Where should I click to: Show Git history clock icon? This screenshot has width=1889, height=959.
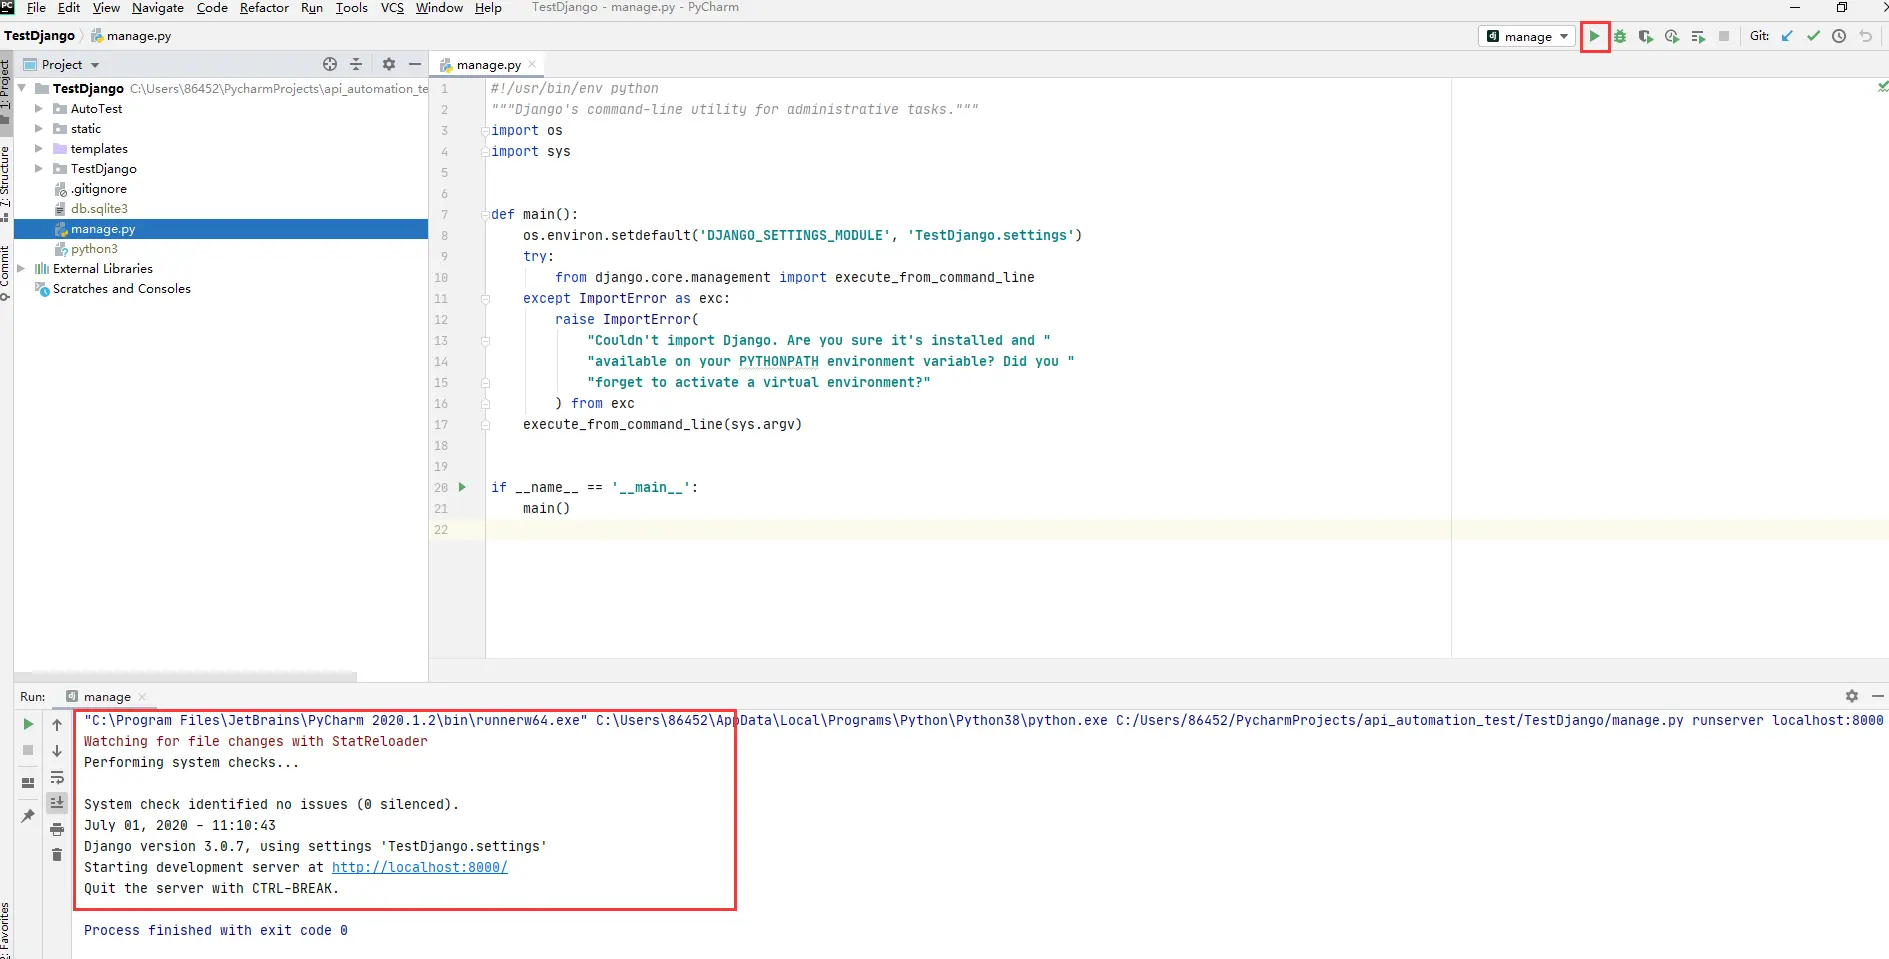(x=1839, y=37)
